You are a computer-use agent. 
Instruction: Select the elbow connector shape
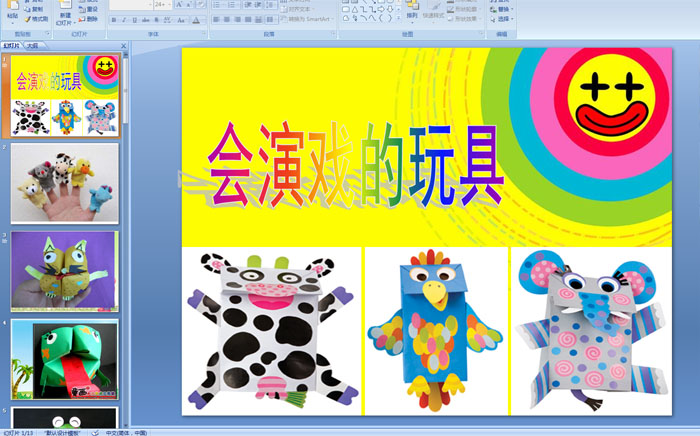[x=363, y=9]
